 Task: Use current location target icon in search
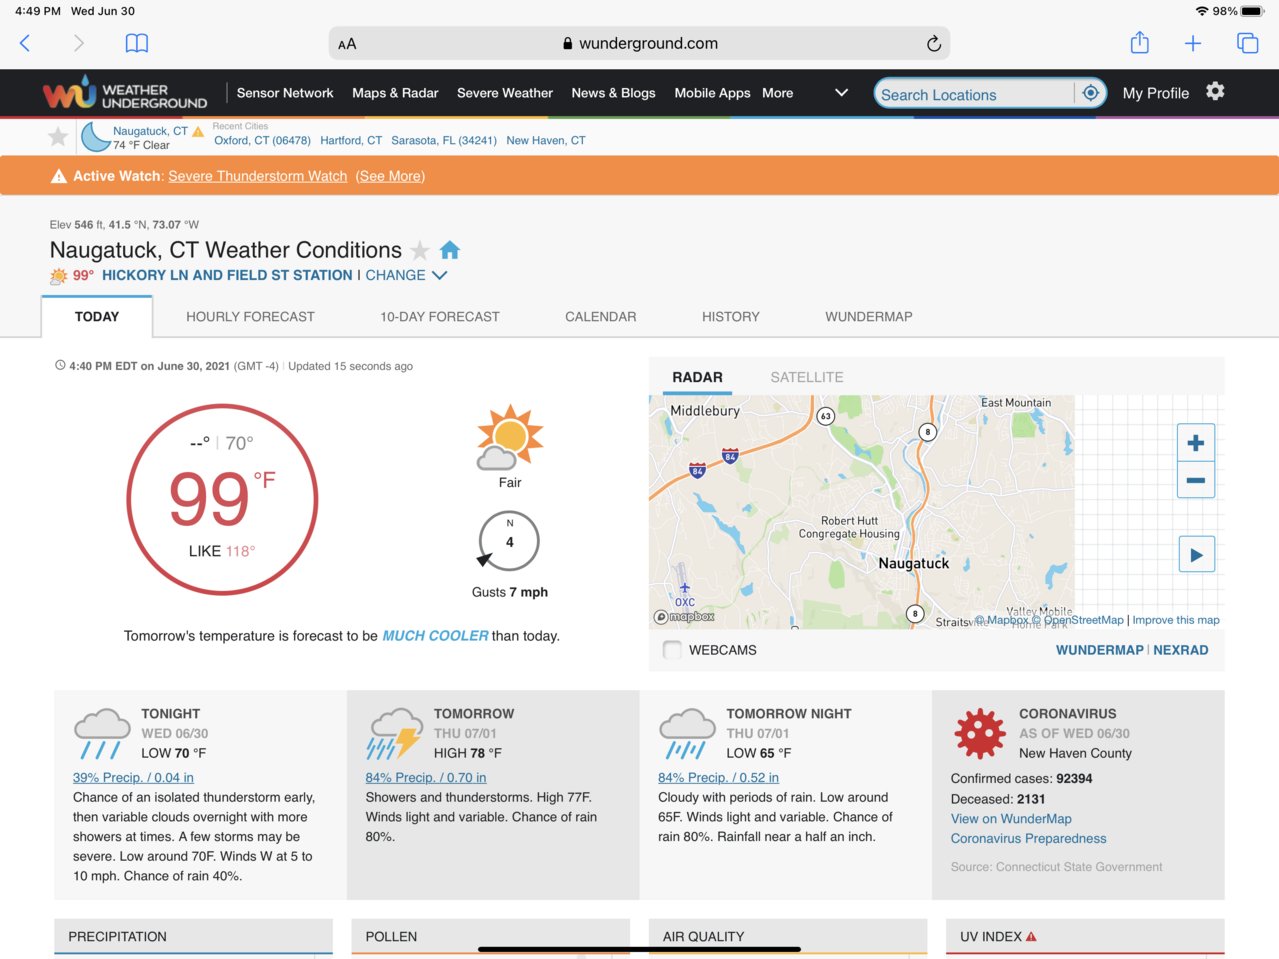[x=1091, y=93]
